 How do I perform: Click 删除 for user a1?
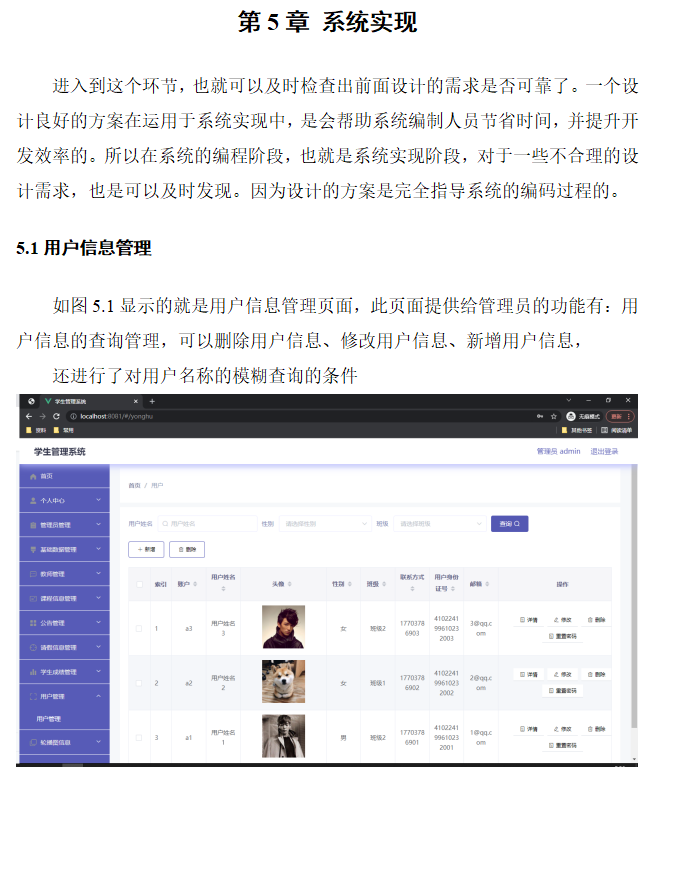[597, 729]
